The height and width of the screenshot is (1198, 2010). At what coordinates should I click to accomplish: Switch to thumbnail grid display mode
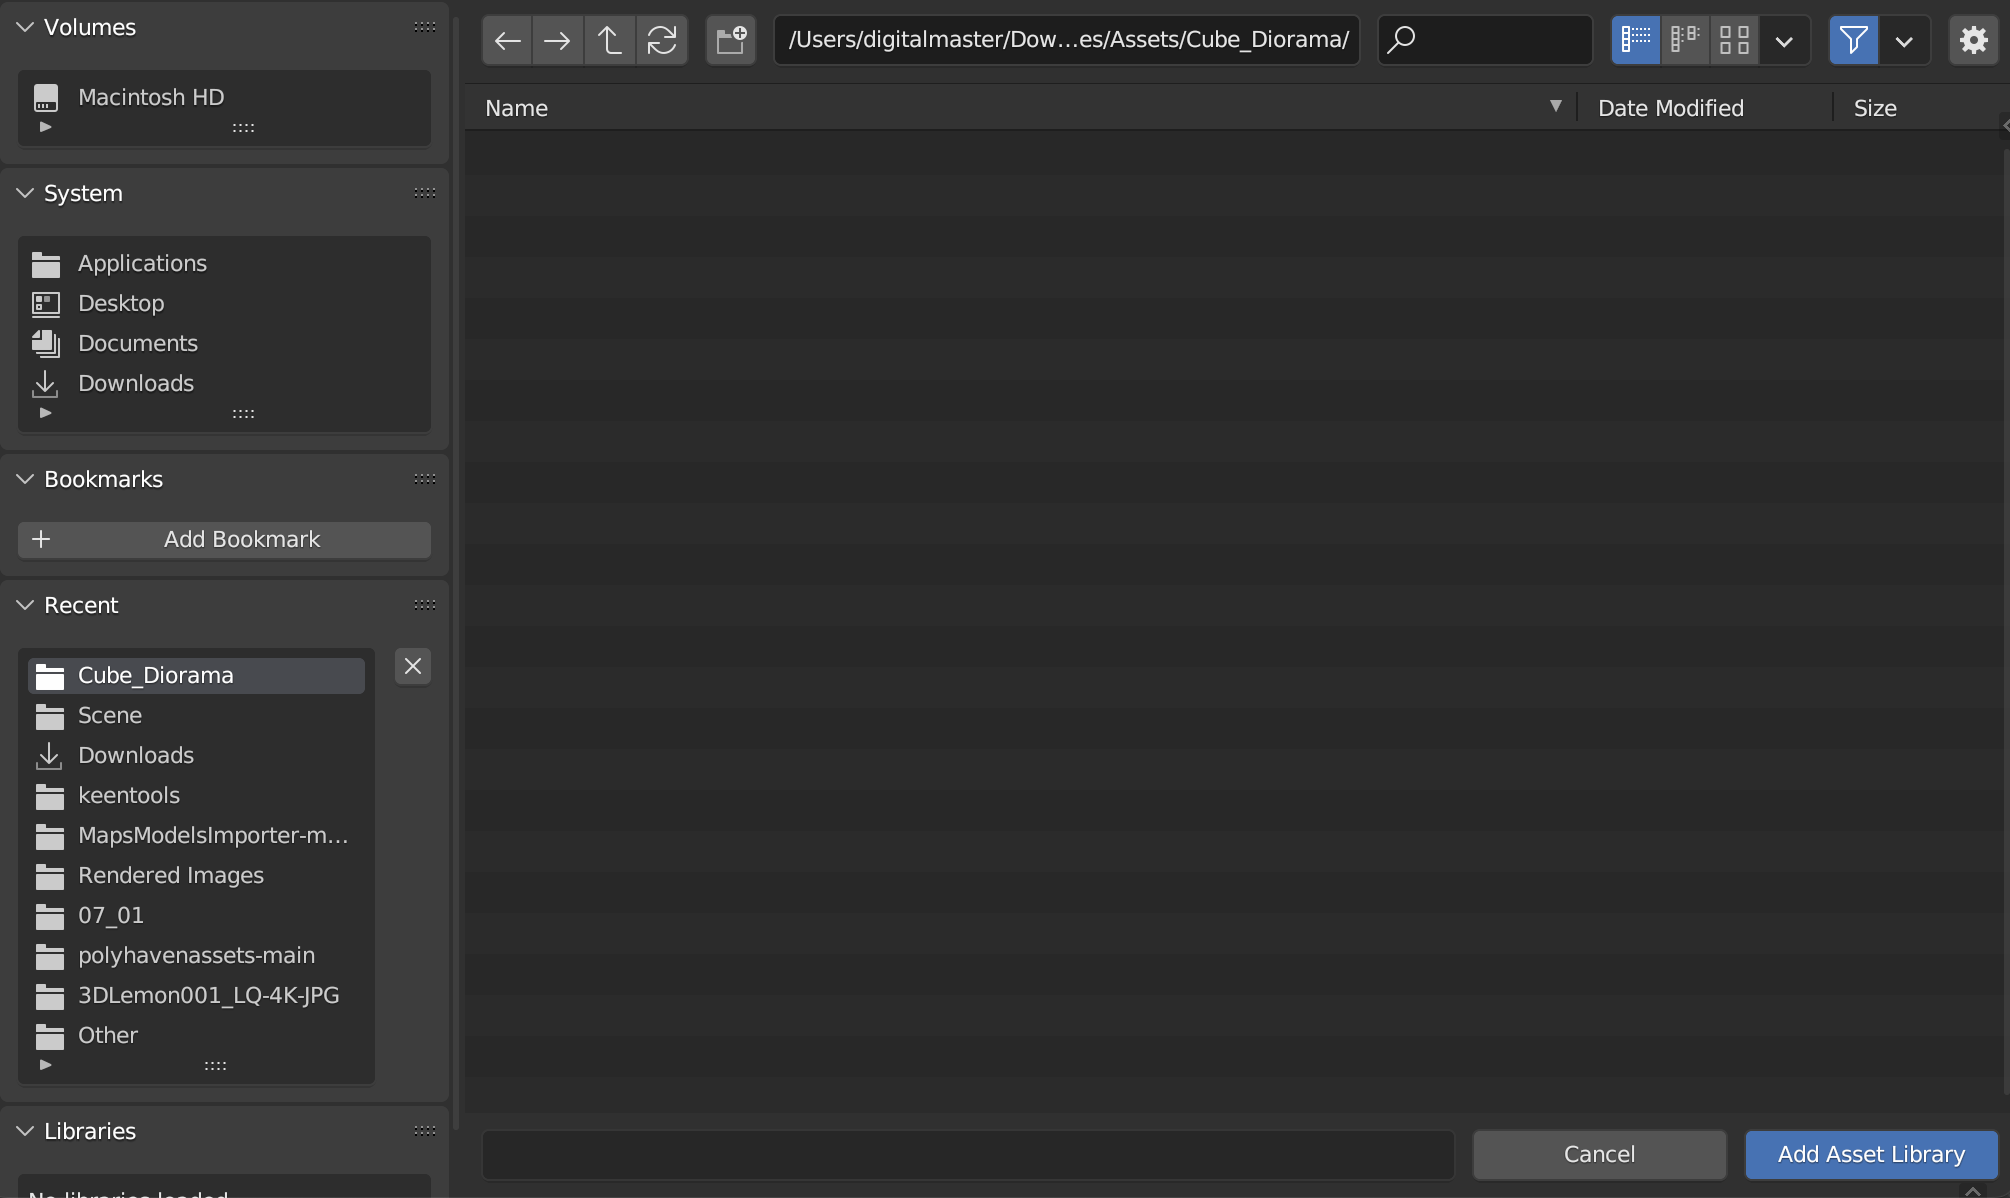click(1735, 40)
